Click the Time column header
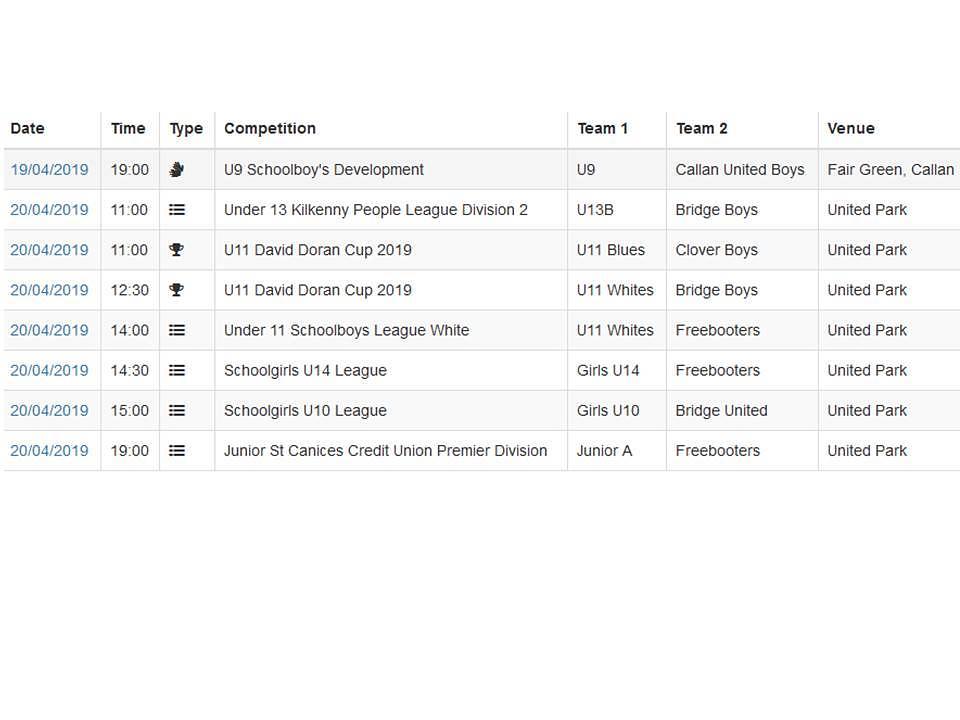Image resolution: width=960 pixels, height=720 pixels. pyautogui.click(x=128, y=129)
